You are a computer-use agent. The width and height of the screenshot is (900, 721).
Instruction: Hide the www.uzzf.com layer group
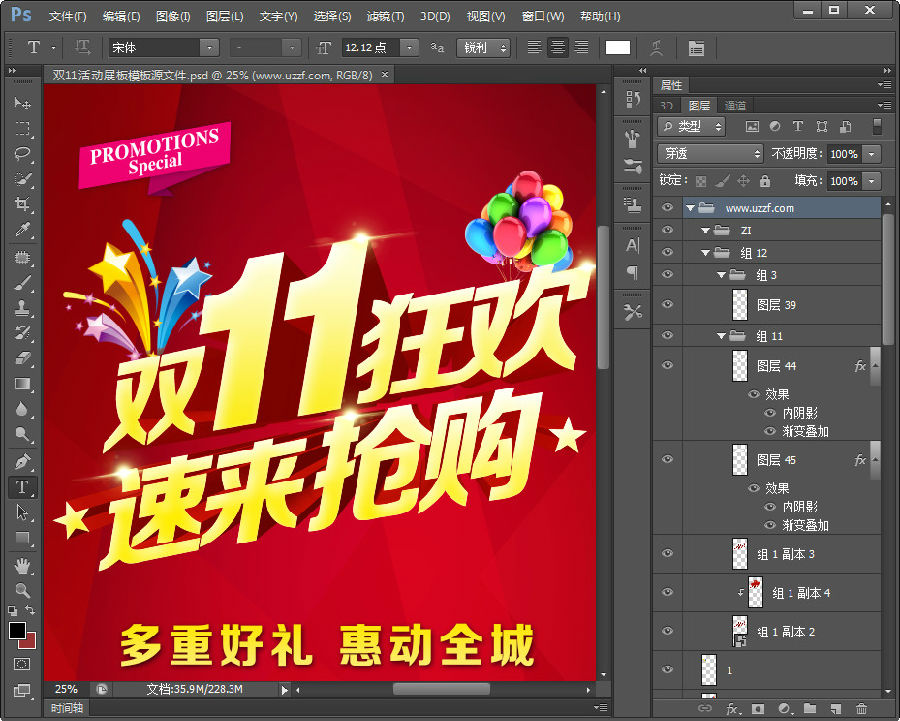point(667,207)
